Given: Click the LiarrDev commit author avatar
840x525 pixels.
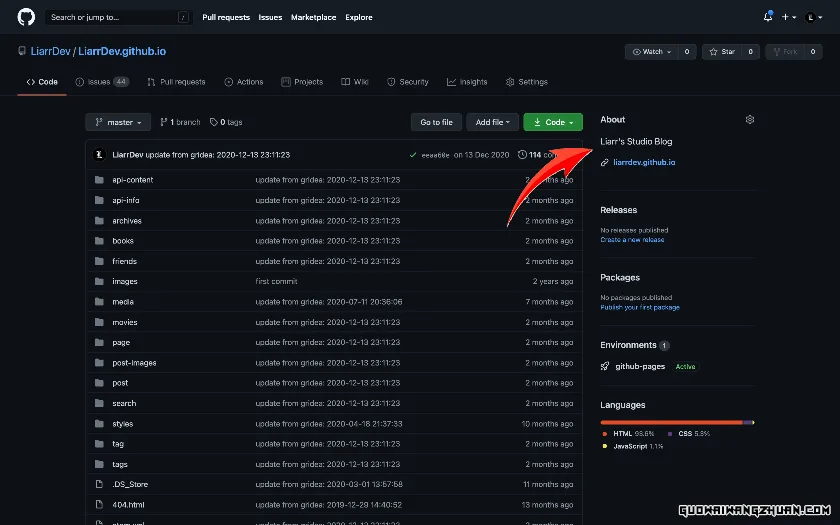Looking at the screenshot, I should pos(99,155).
